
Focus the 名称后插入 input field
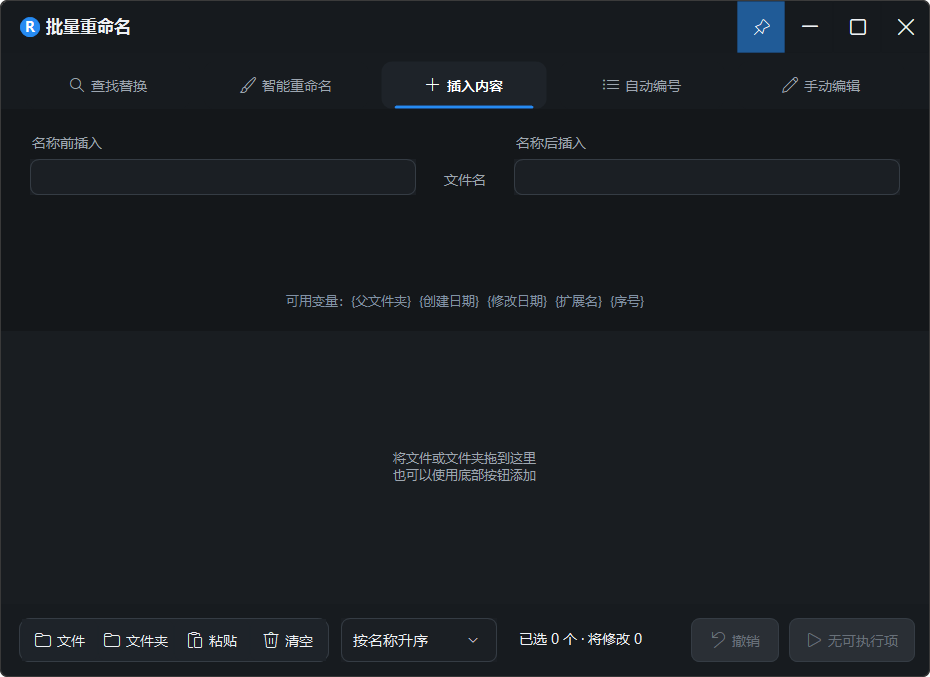[707, 177]
